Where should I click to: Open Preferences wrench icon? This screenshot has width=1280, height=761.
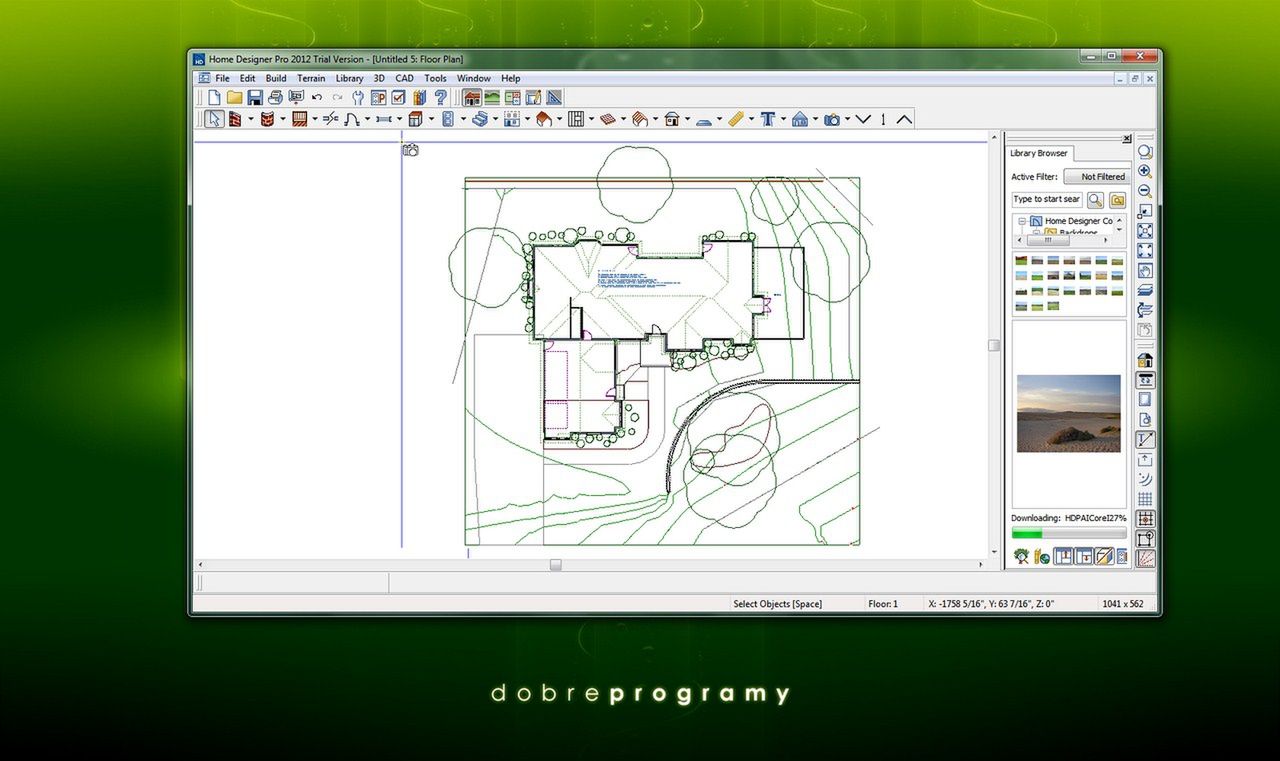click(358, 97)
